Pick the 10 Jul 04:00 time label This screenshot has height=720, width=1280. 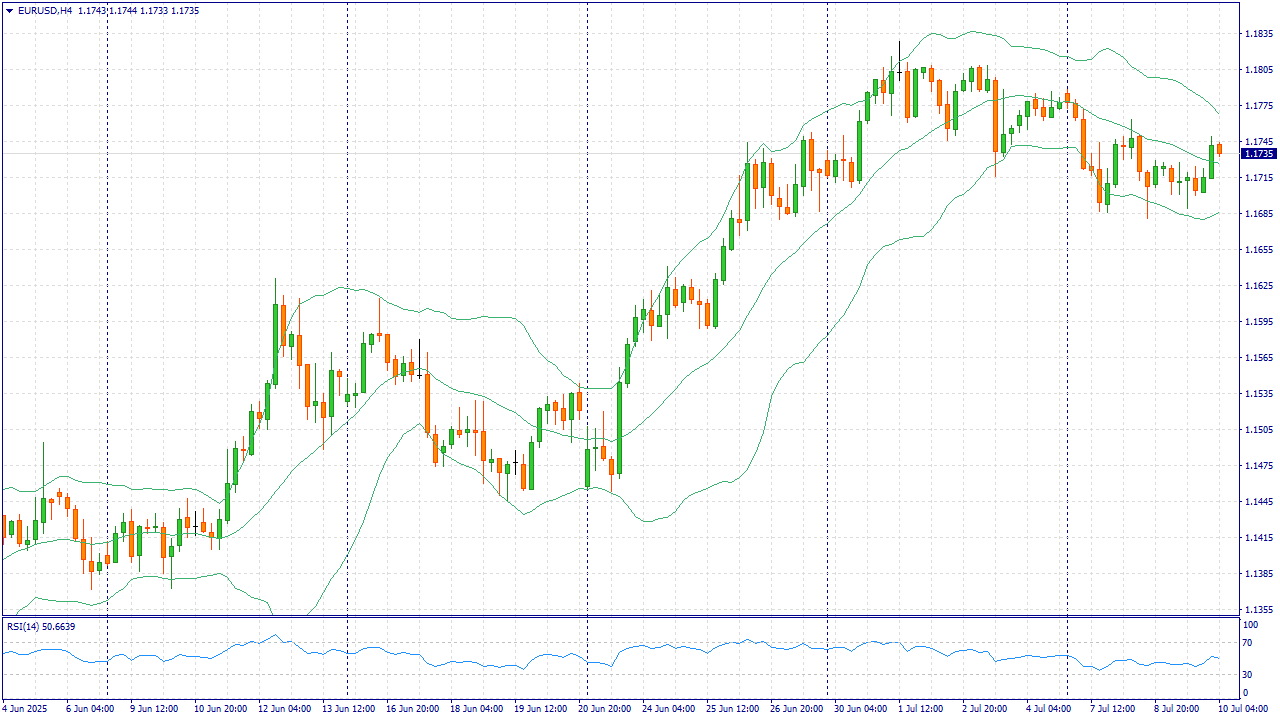pyautogui.click(x=1244, y=709)
